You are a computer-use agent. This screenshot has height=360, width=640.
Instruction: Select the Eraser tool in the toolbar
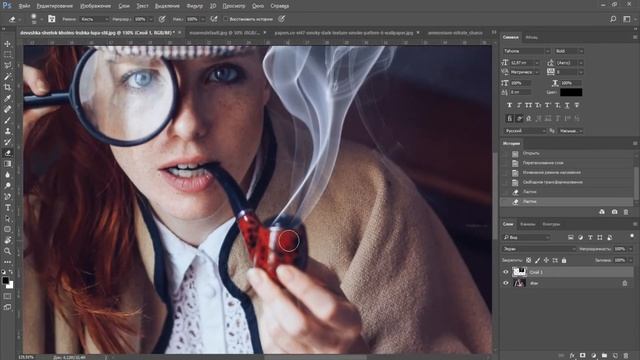(x=7, y=153)
